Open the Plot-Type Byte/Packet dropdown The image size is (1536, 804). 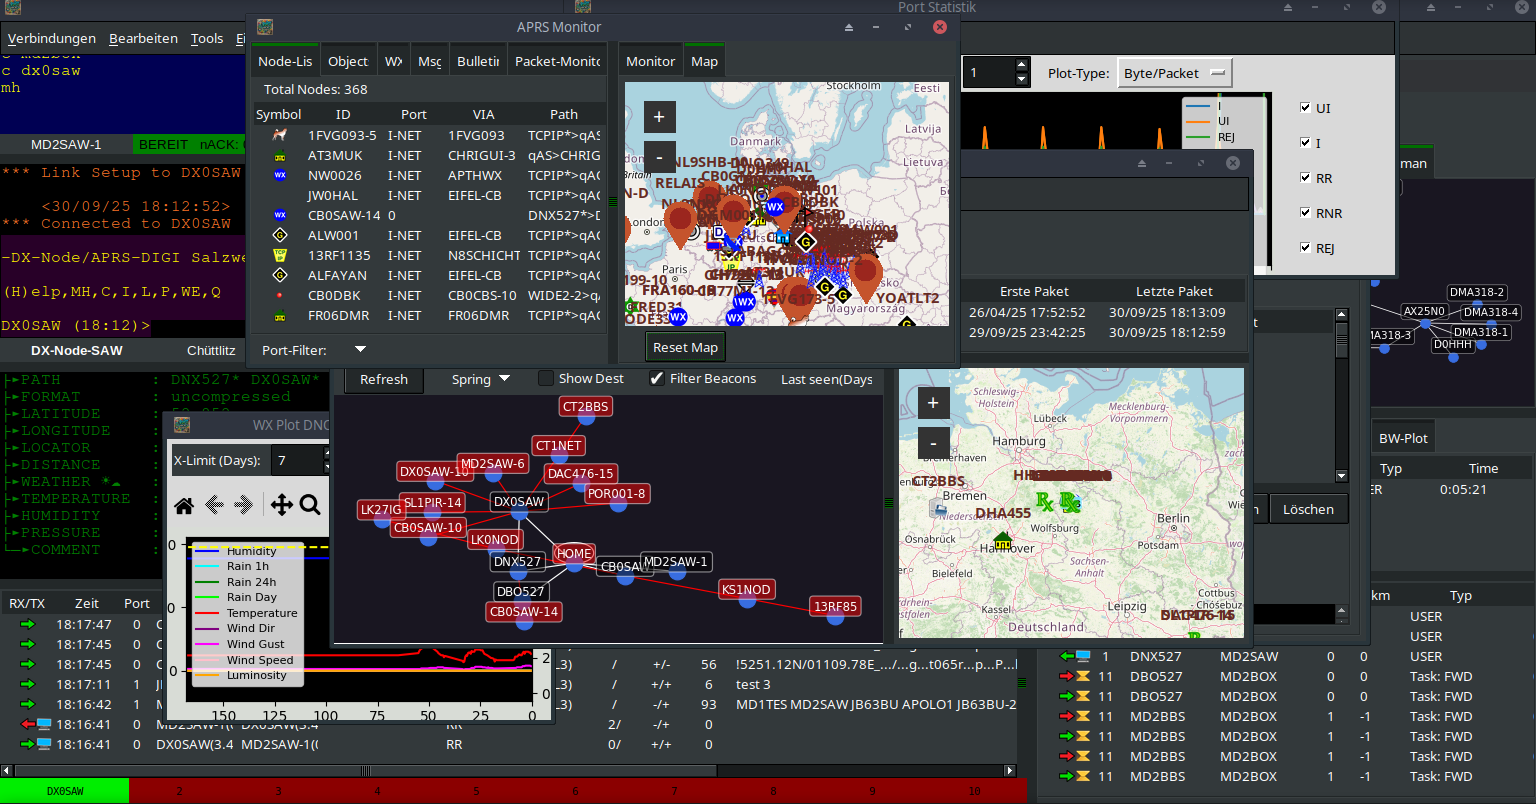tap(1174, 73)
